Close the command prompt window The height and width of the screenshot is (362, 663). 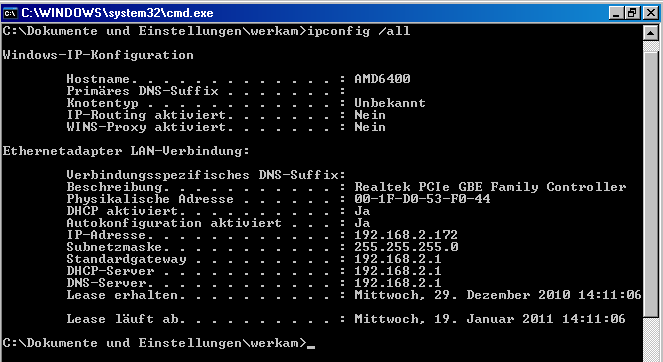pyautogui.click(x=651, y=14)
